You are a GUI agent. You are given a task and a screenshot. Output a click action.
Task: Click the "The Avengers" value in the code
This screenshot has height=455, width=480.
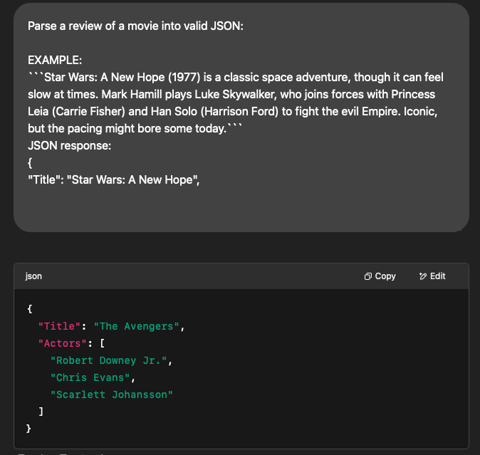(137, 326)
